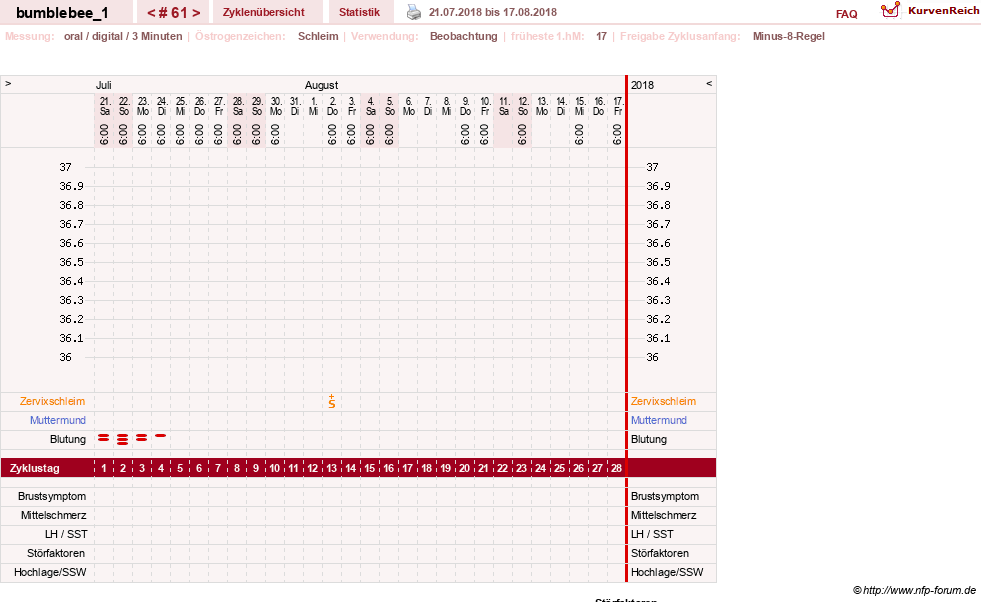
Task: Click the 6:00 time under '15. Mi'
Action: 579,135
